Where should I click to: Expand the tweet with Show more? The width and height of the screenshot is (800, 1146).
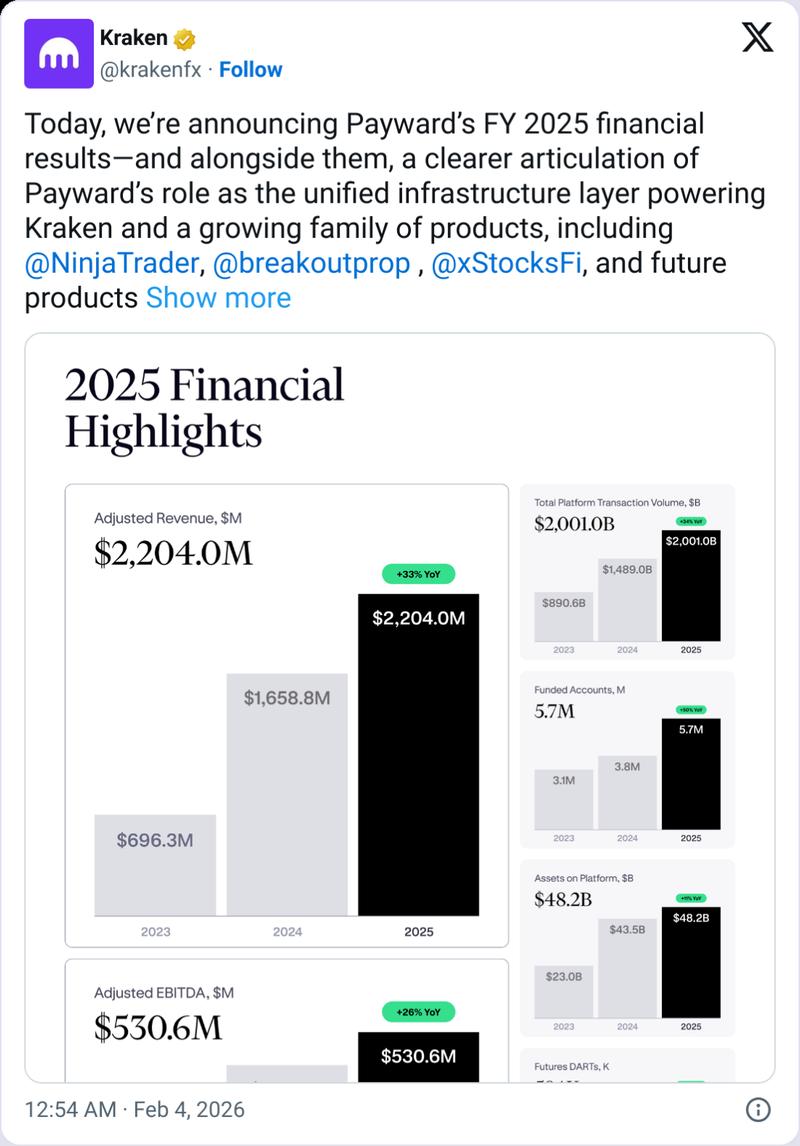(x=218, y=297)
